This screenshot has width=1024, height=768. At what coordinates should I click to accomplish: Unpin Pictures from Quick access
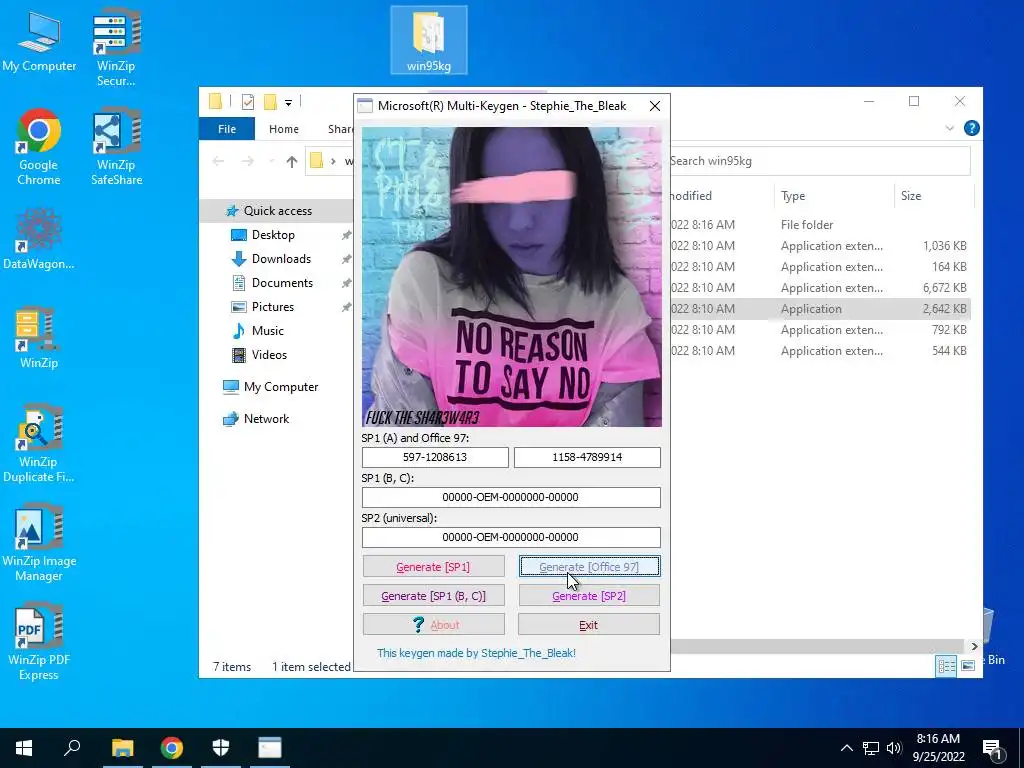point(346,307)
